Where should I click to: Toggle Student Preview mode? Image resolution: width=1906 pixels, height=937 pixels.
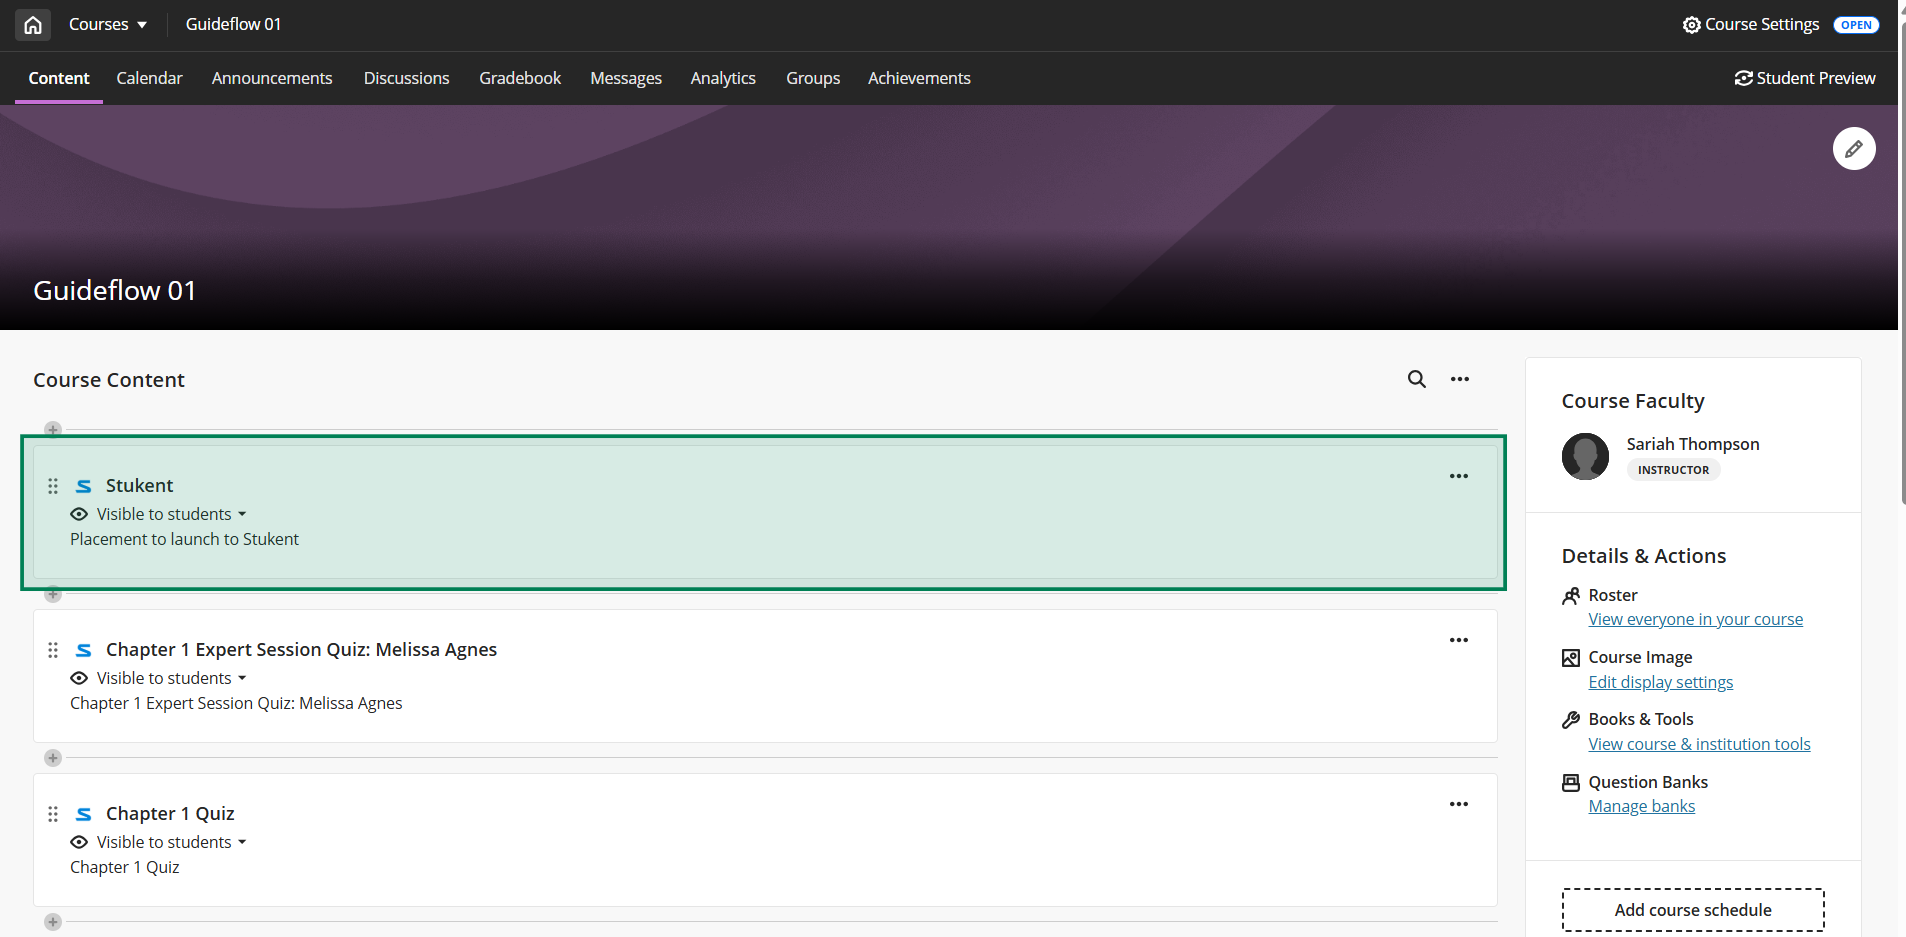(x=1804, y=78)
